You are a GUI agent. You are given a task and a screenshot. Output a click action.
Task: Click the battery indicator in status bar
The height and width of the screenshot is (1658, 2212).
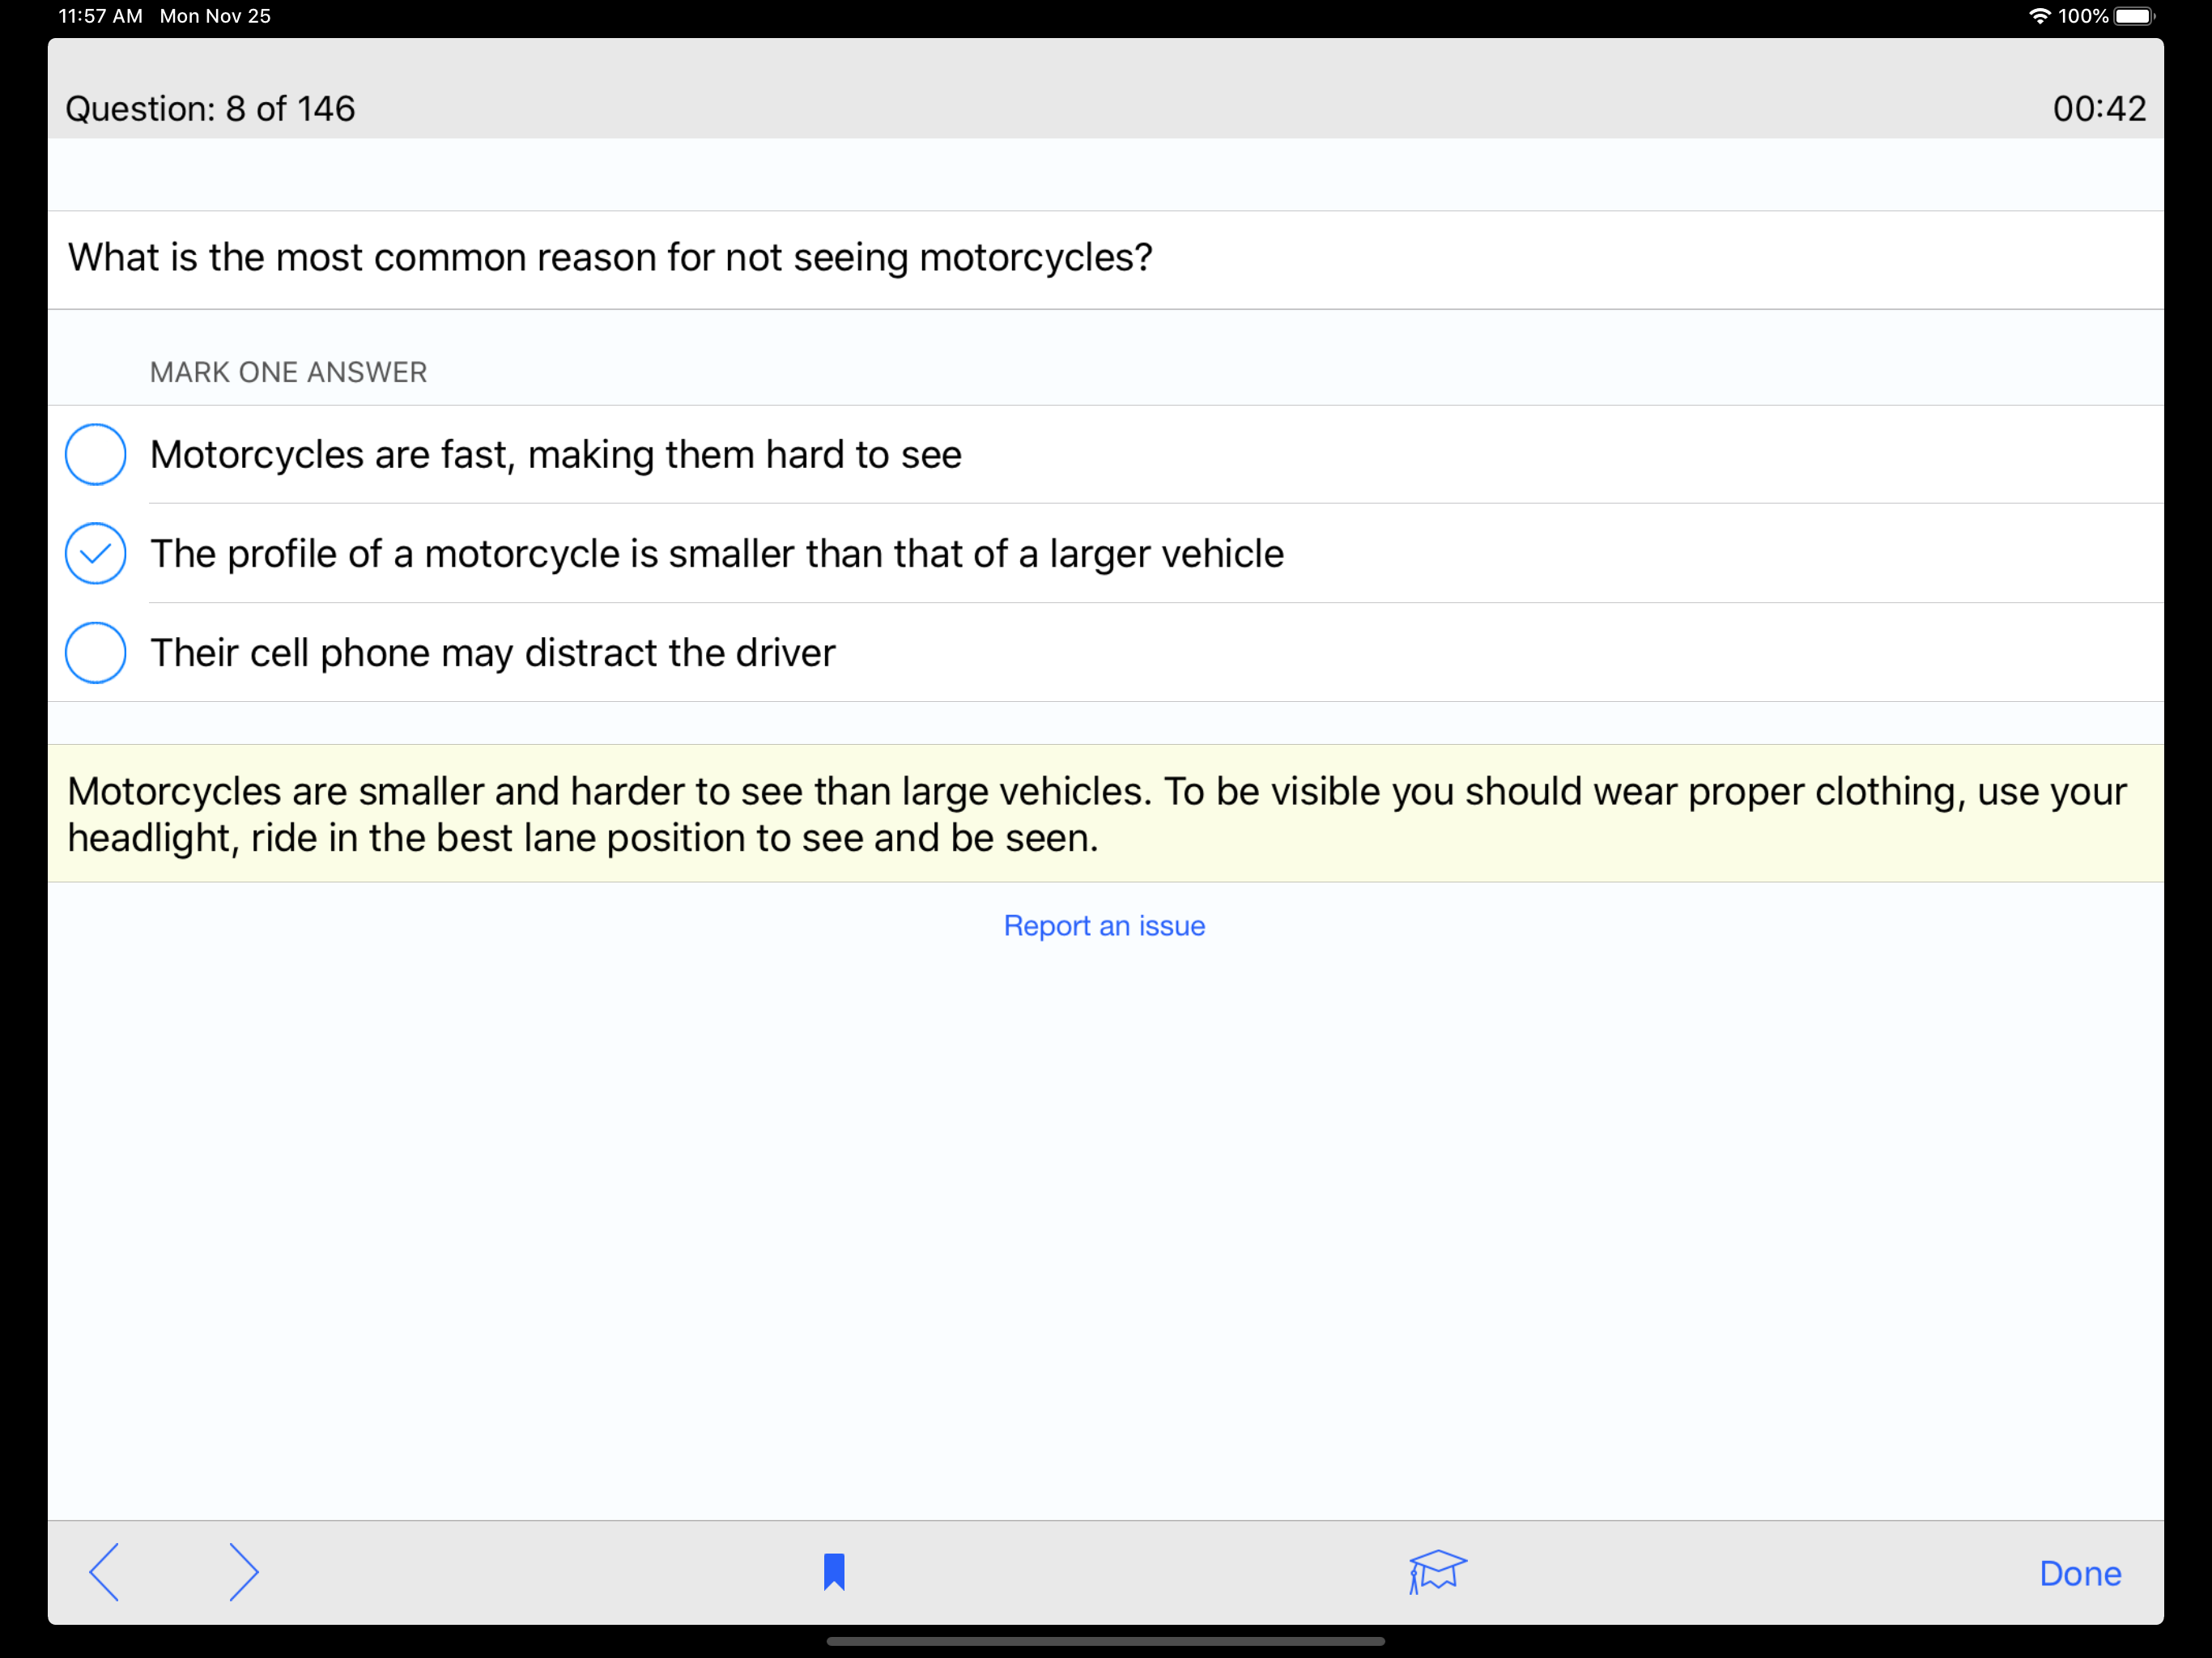click(x=2134, y=16)
